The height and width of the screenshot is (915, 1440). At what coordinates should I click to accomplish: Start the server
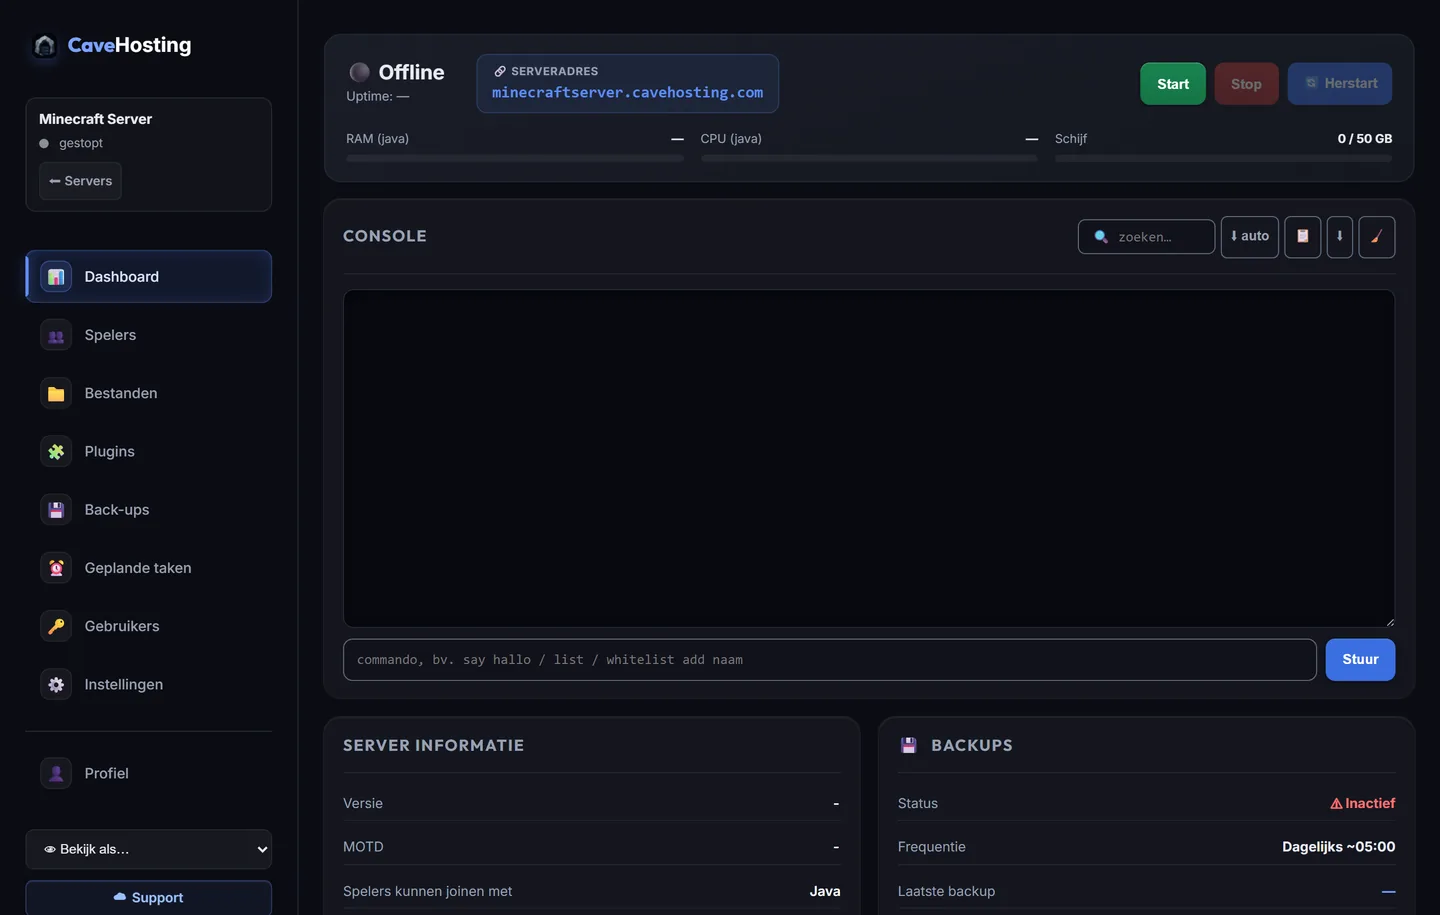[1173, 84]
